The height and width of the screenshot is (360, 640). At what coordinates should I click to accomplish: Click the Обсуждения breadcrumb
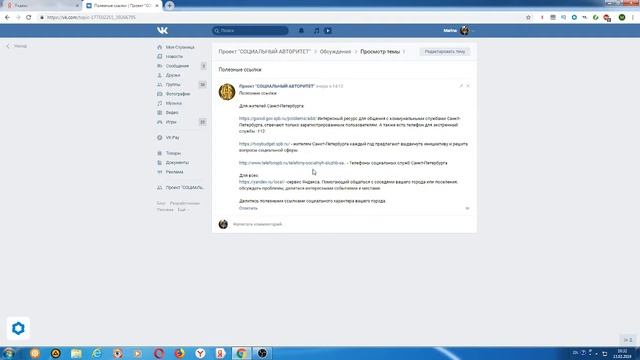point(335,52)
